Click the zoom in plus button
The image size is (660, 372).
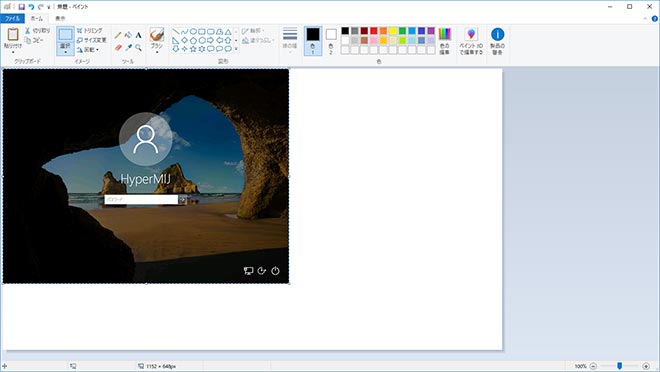click(646, 366)
